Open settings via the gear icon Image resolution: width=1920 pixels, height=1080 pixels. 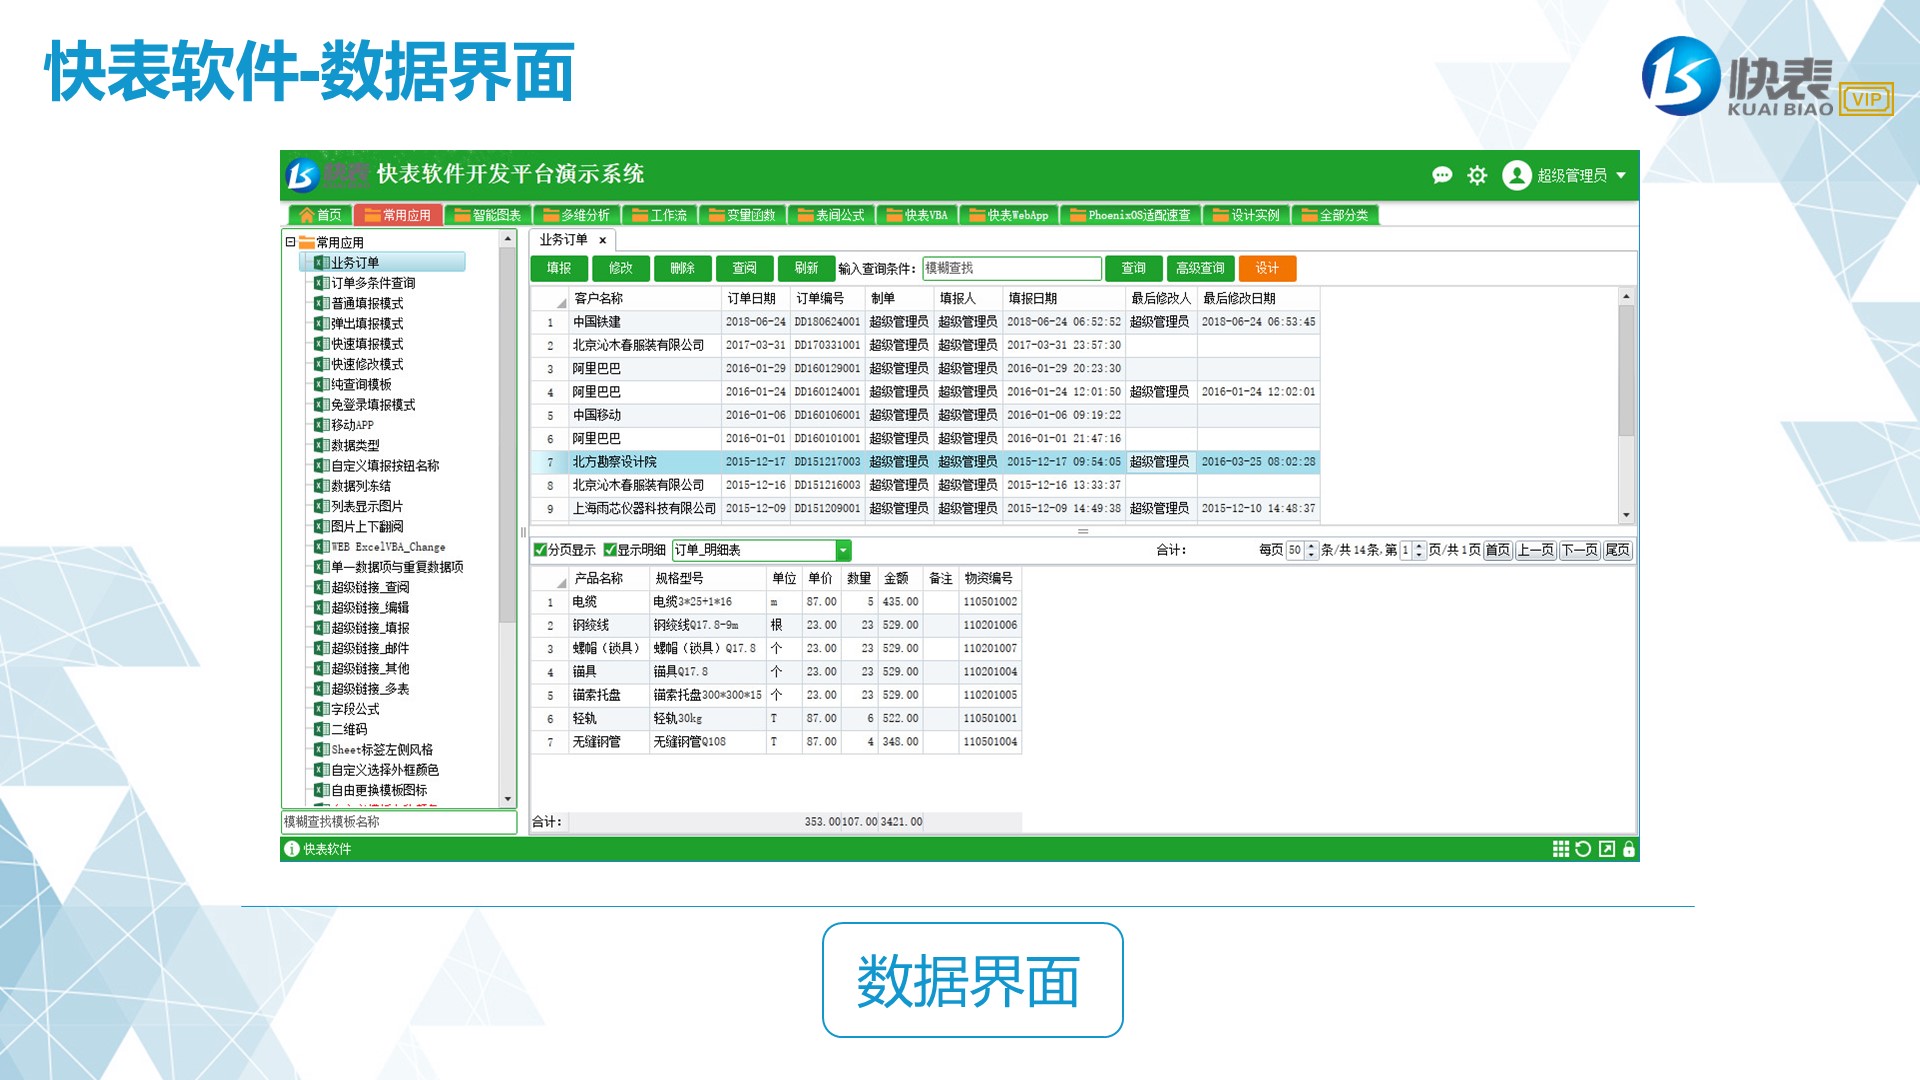[1477, 175]
